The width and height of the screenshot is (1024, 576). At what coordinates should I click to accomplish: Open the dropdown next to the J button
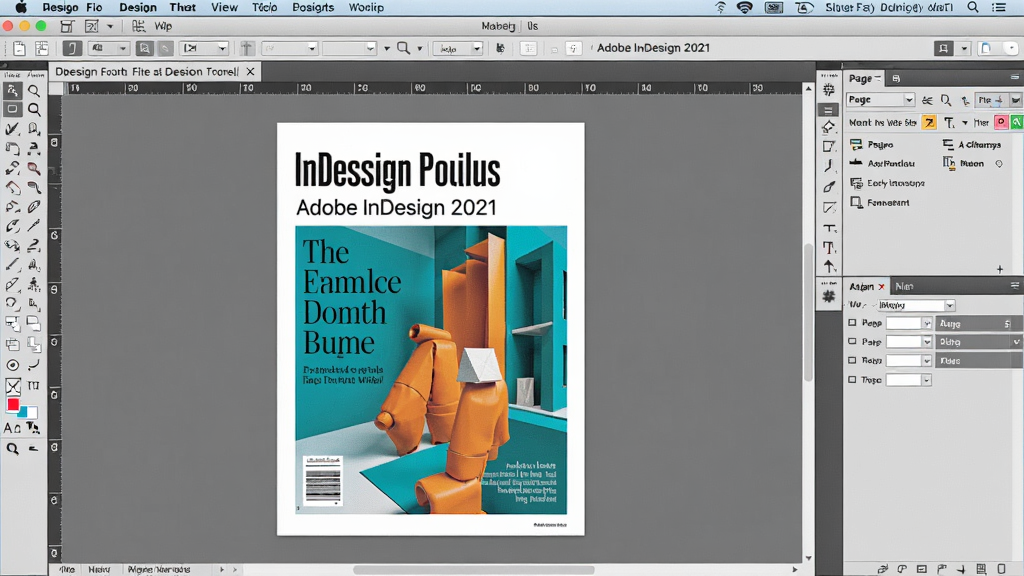pos(109,48)
